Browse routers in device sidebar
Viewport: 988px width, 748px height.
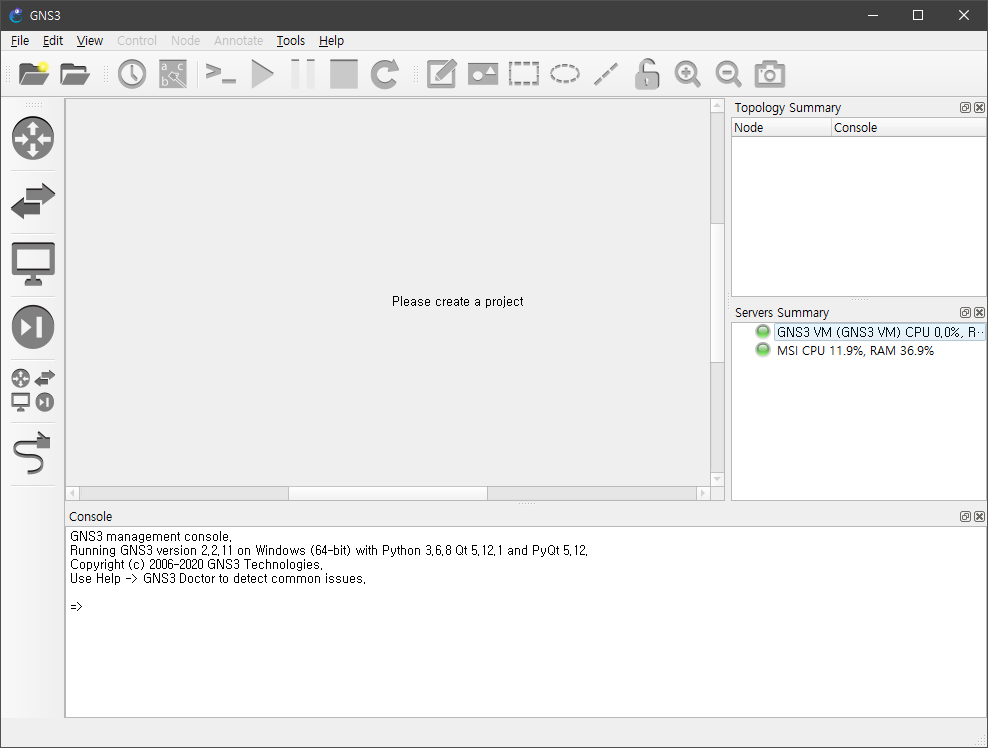pyautogui.click(x=33, y=138)
